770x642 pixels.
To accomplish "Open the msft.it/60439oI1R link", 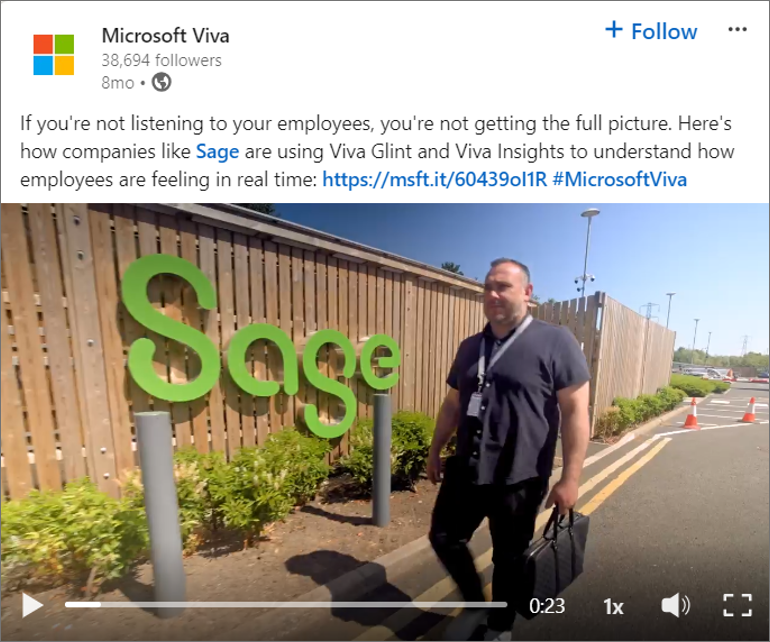I will coord(435,179).
